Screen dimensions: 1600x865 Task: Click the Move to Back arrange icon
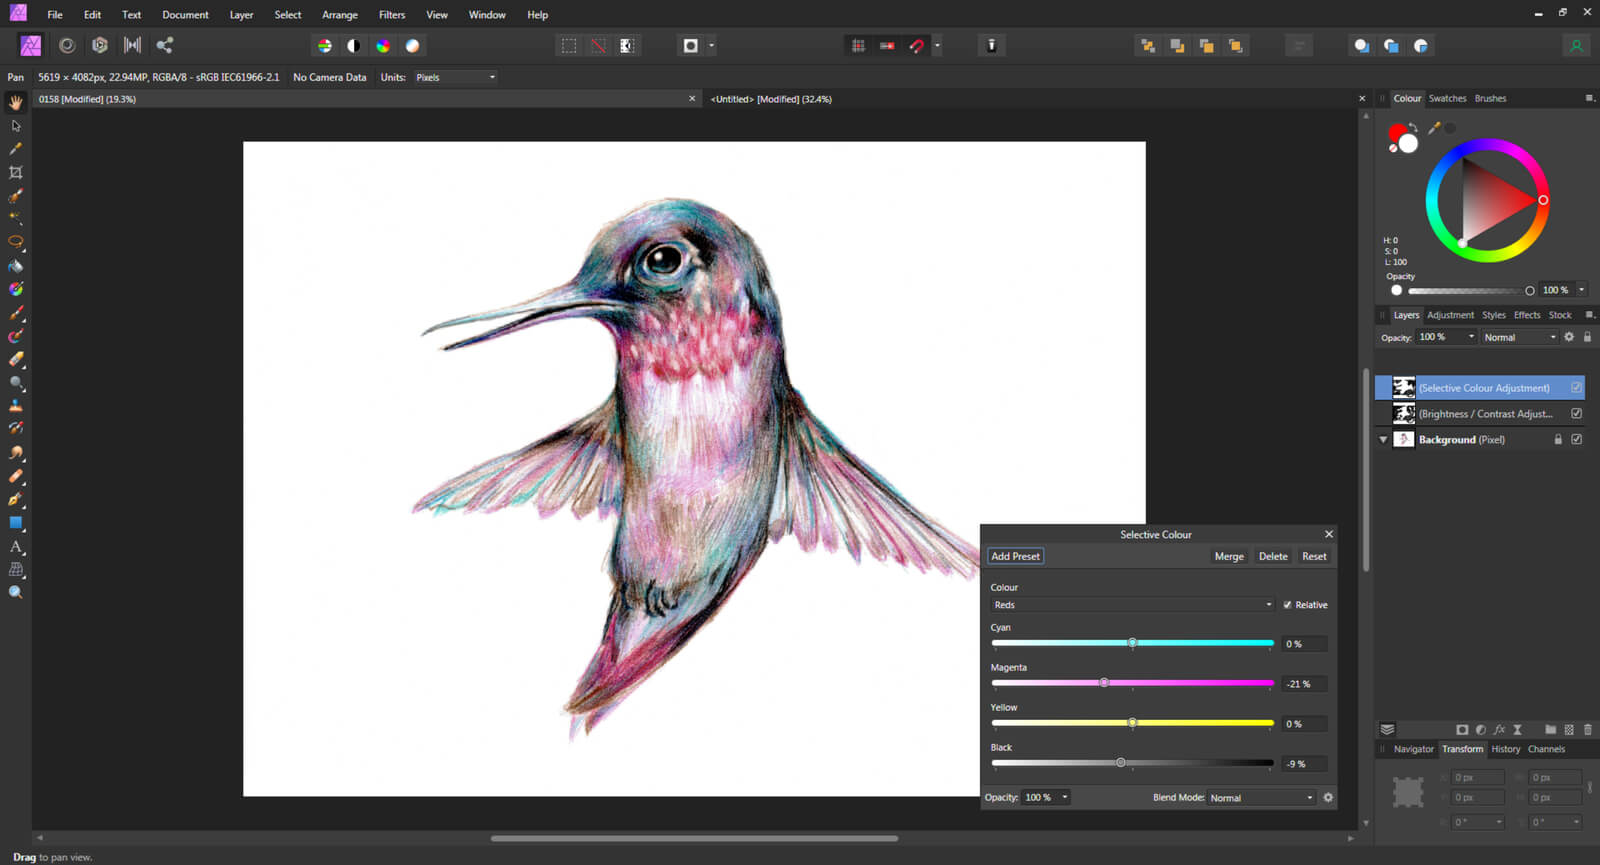[x=1148, y=46]
